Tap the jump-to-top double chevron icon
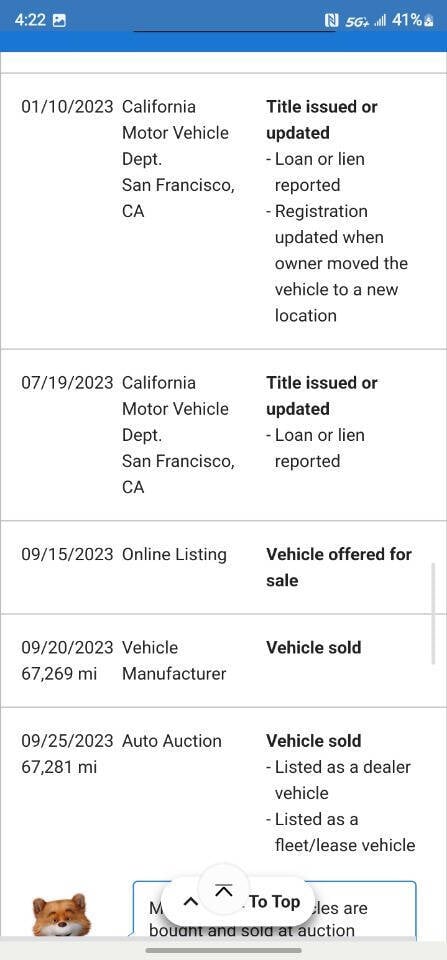Screen dimensions: 447x960 click(x=224, y=892)
